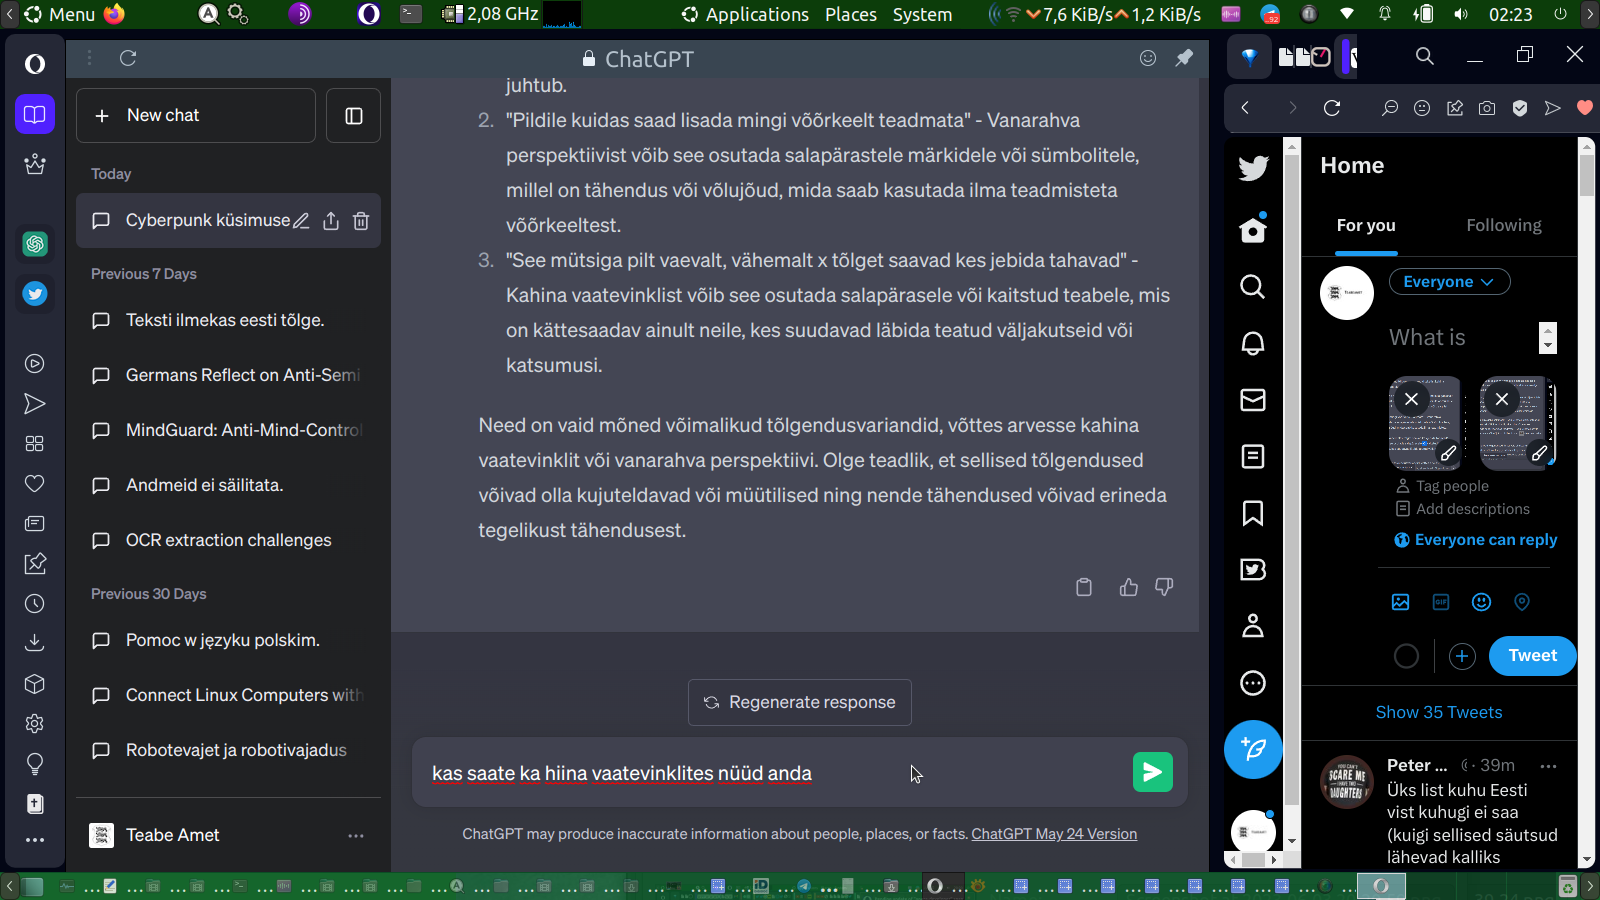The image size is (1600, 900).
Task: Click the floating compose tweet button
Action: click(1253, 749)
